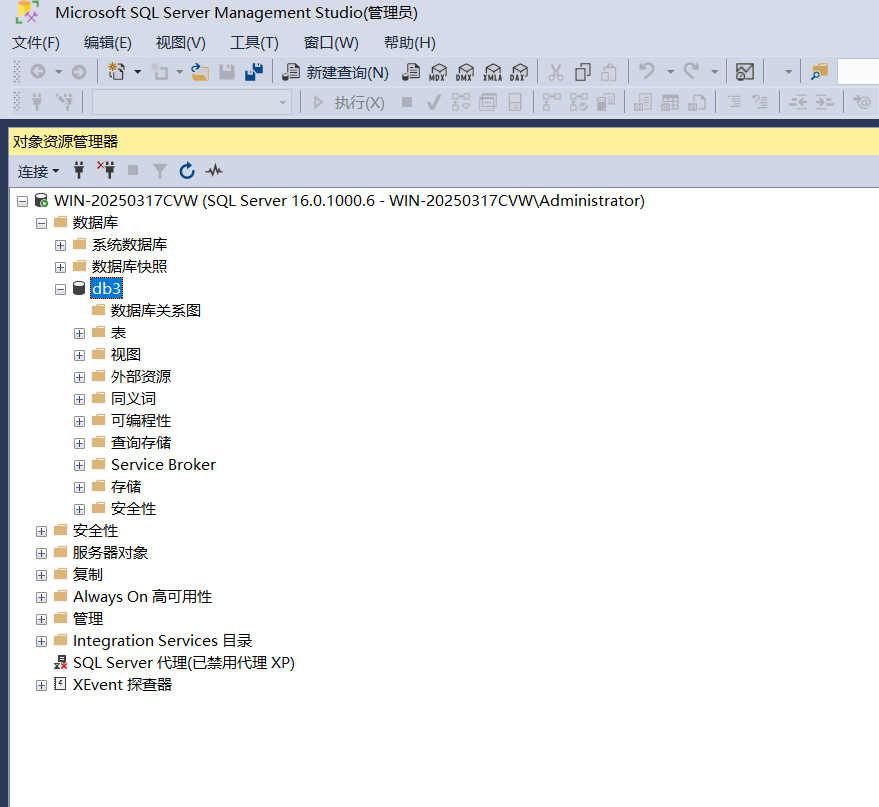
Task: Select the Integration Services 目录 folder
Action: tap(163, 641)
